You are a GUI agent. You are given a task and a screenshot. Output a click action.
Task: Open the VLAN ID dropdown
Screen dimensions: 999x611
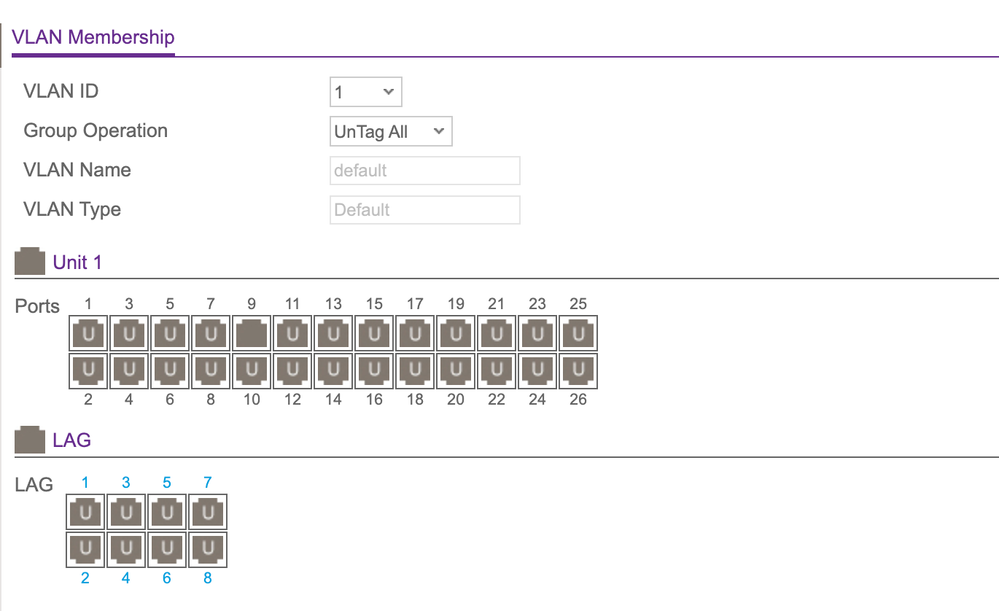coord(365,92)
